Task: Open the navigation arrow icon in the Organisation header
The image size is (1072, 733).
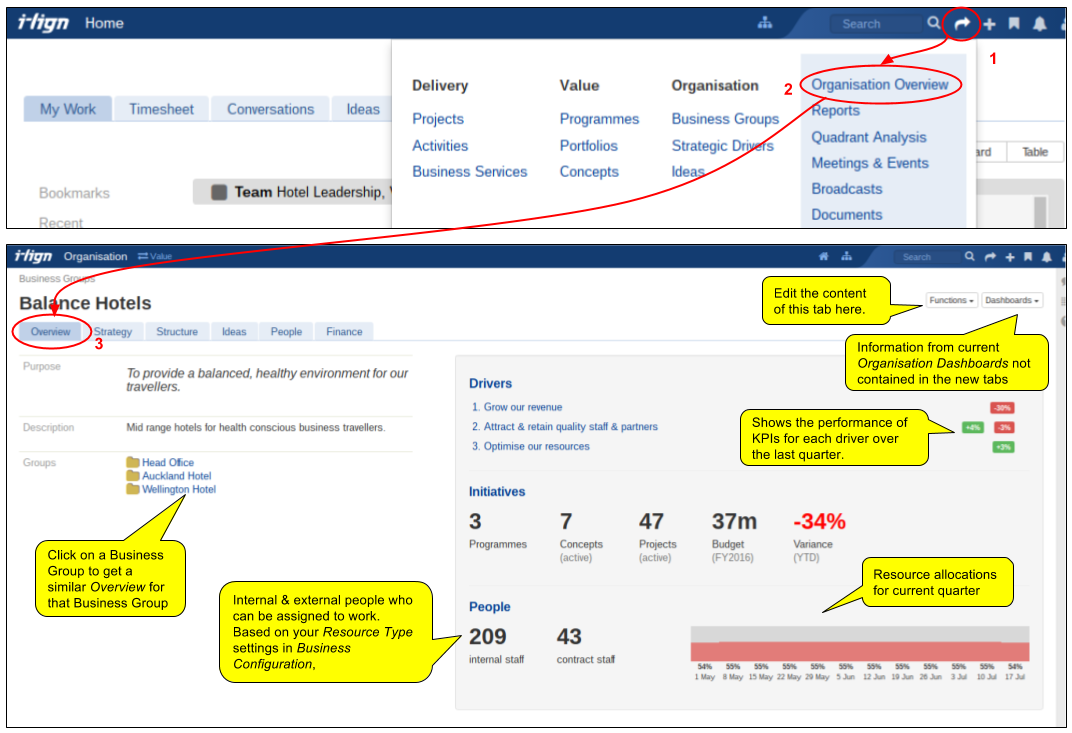Action: pos(990,257)
